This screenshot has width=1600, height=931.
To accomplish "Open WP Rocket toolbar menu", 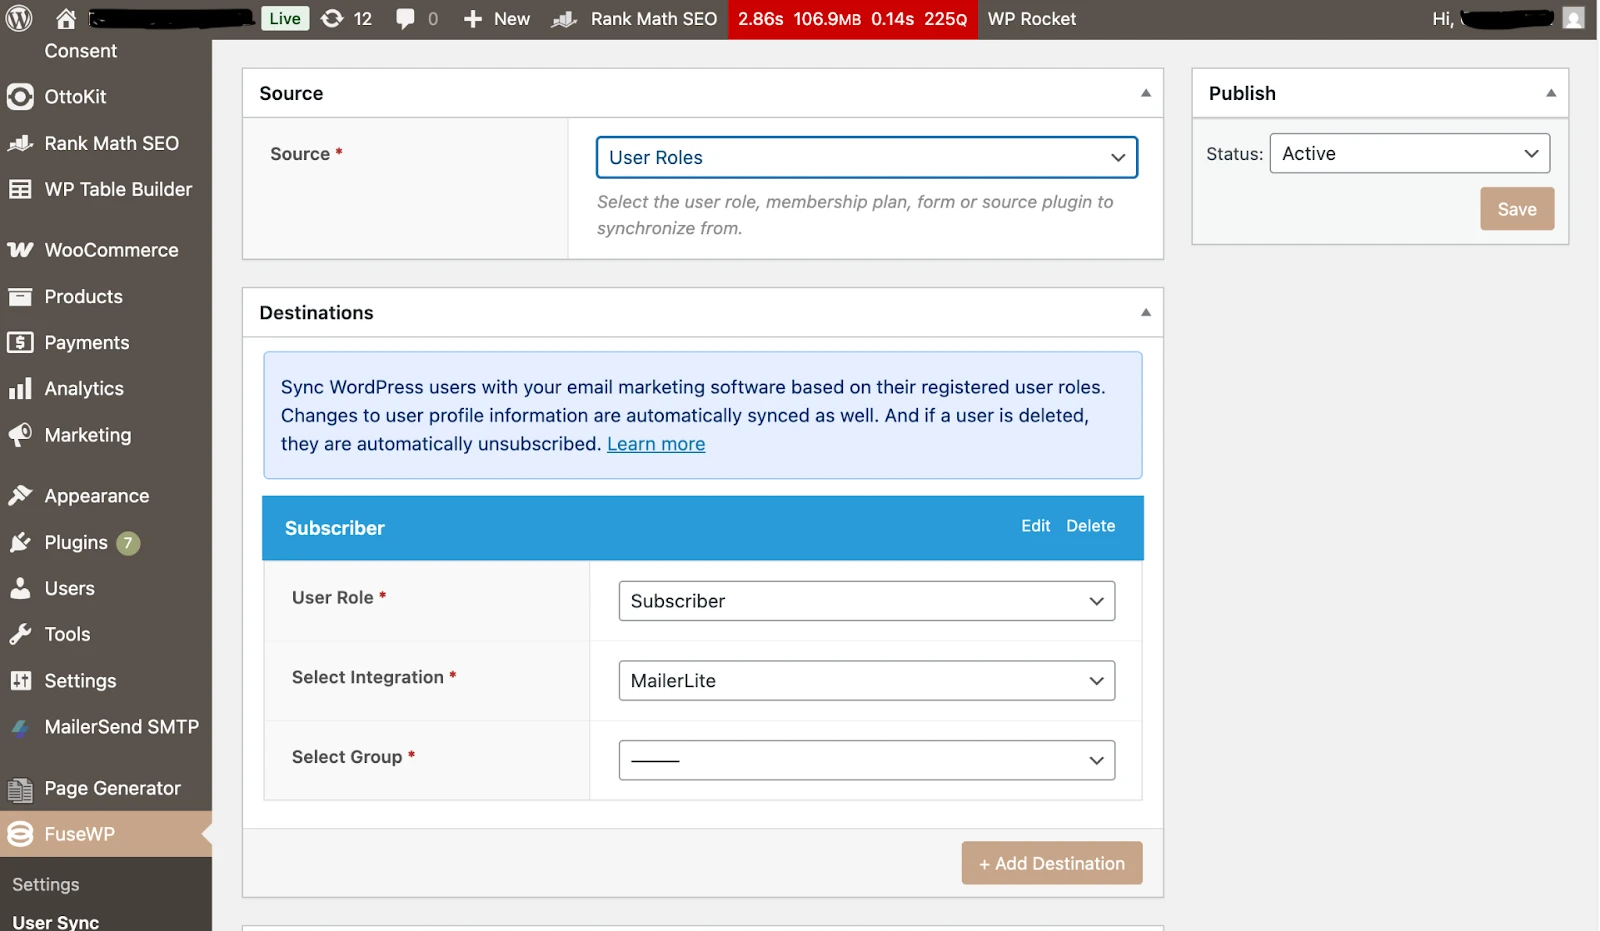I will point(1032,19).
